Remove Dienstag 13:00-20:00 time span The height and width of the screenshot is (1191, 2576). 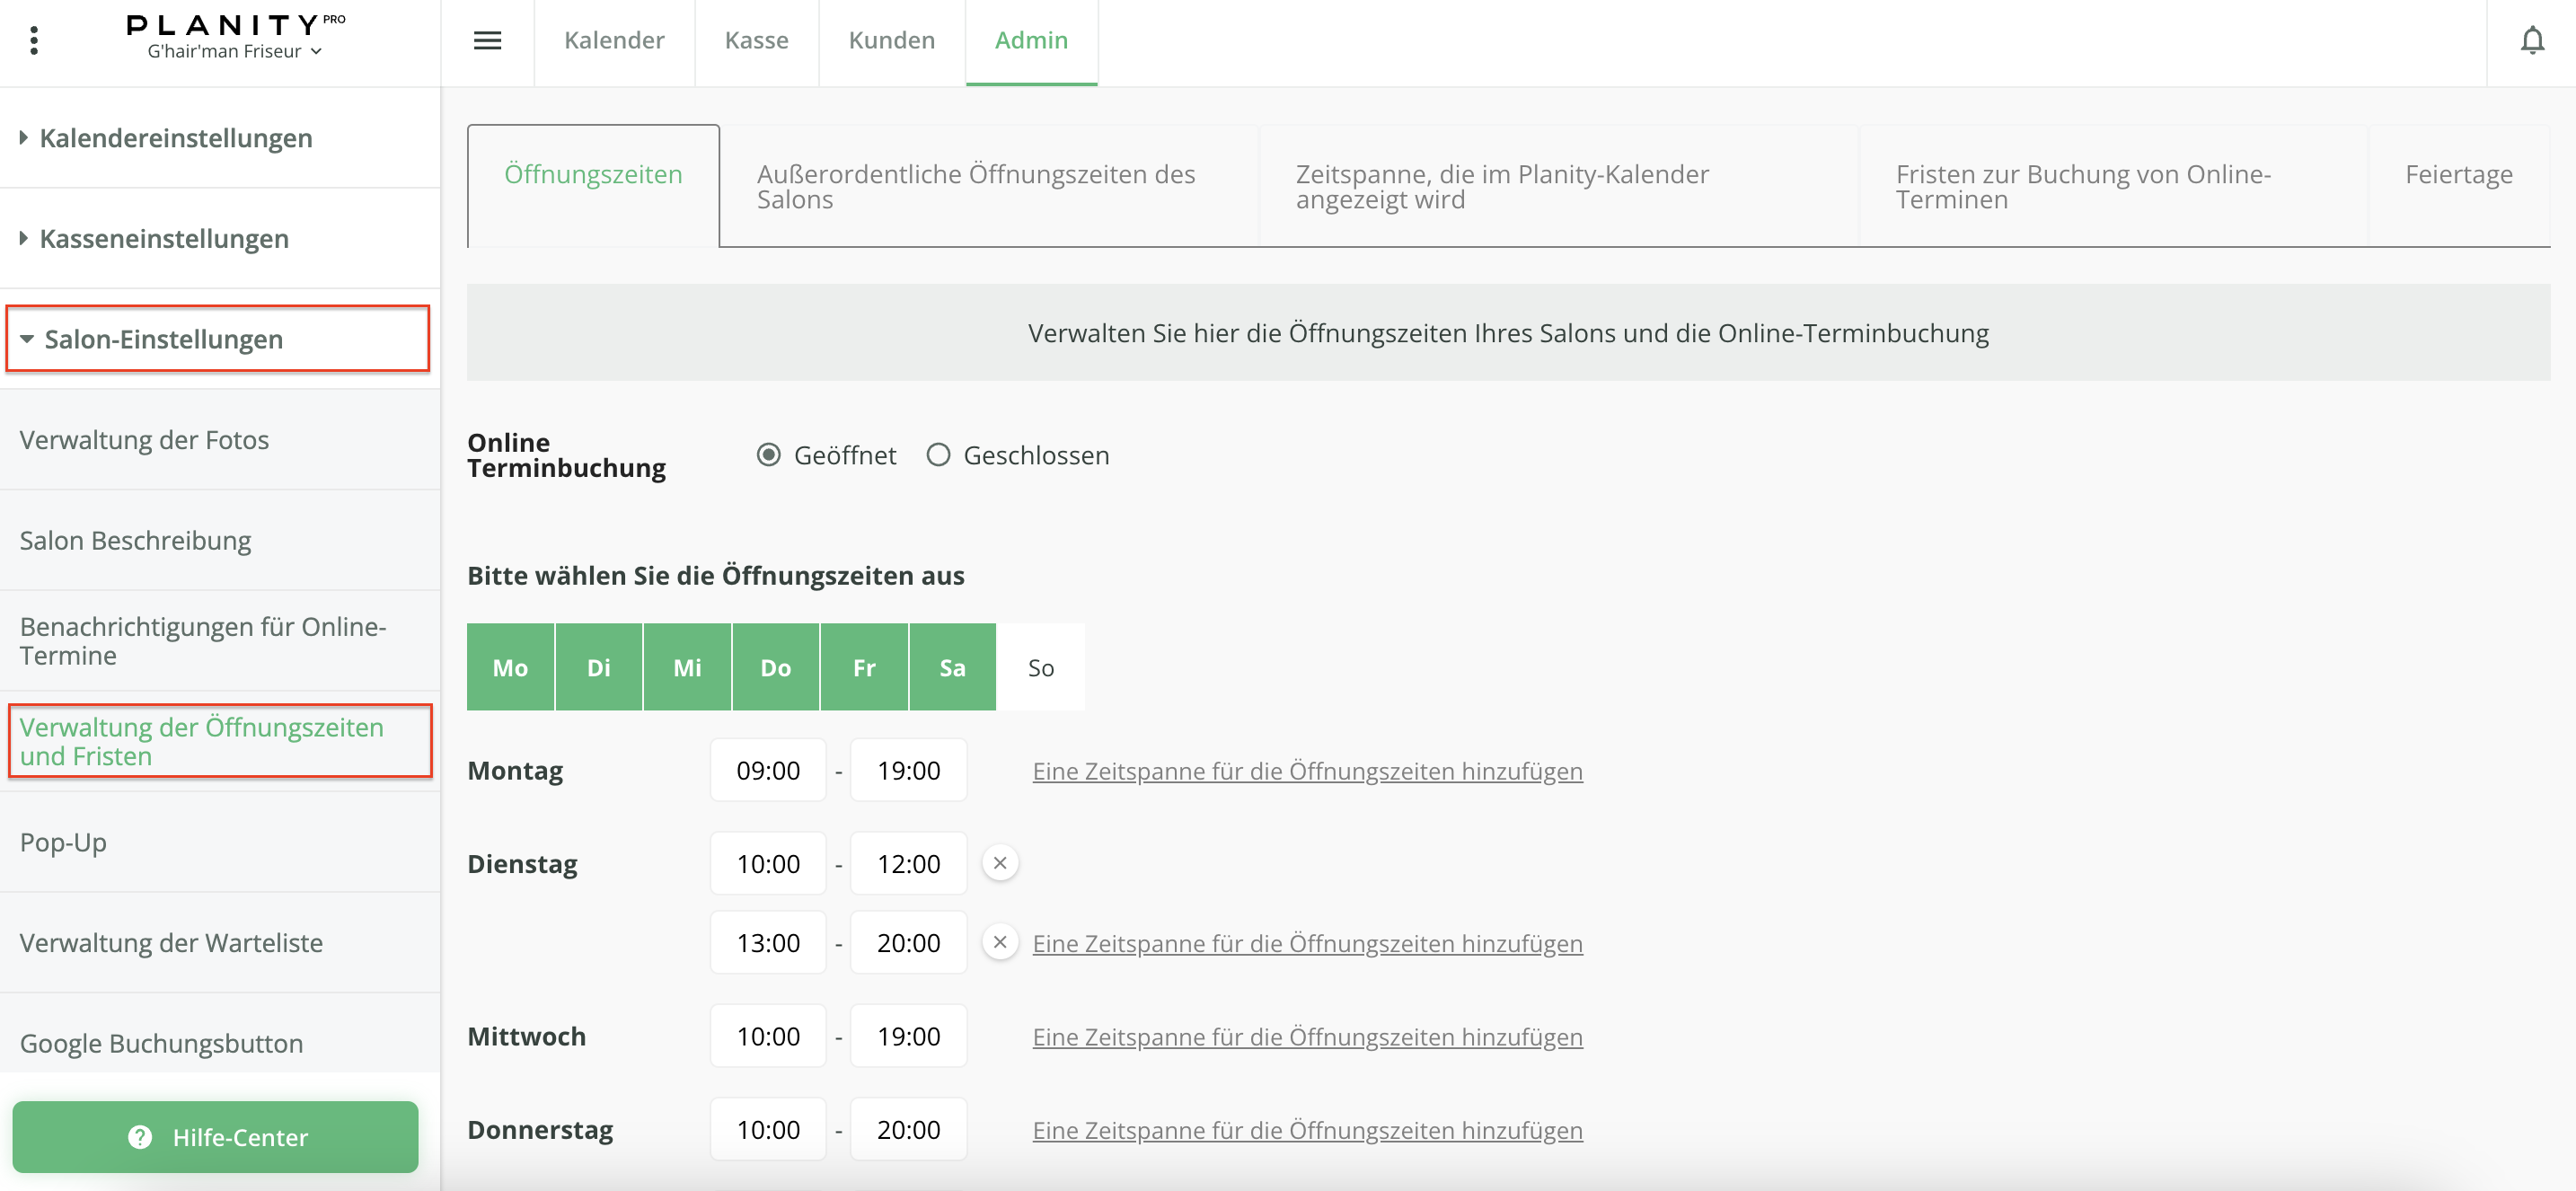click(x=999, y=941)
